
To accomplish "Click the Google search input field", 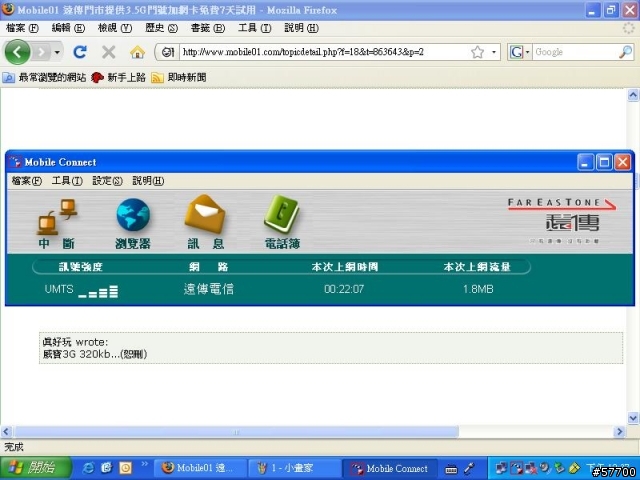I will tap(575, 52).
